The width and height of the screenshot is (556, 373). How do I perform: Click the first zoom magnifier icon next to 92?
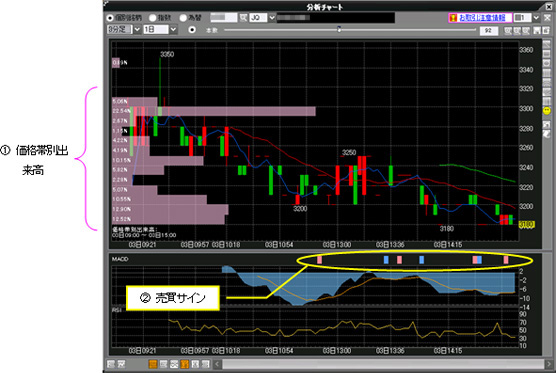pyautogui.click(x=508, y=30)
